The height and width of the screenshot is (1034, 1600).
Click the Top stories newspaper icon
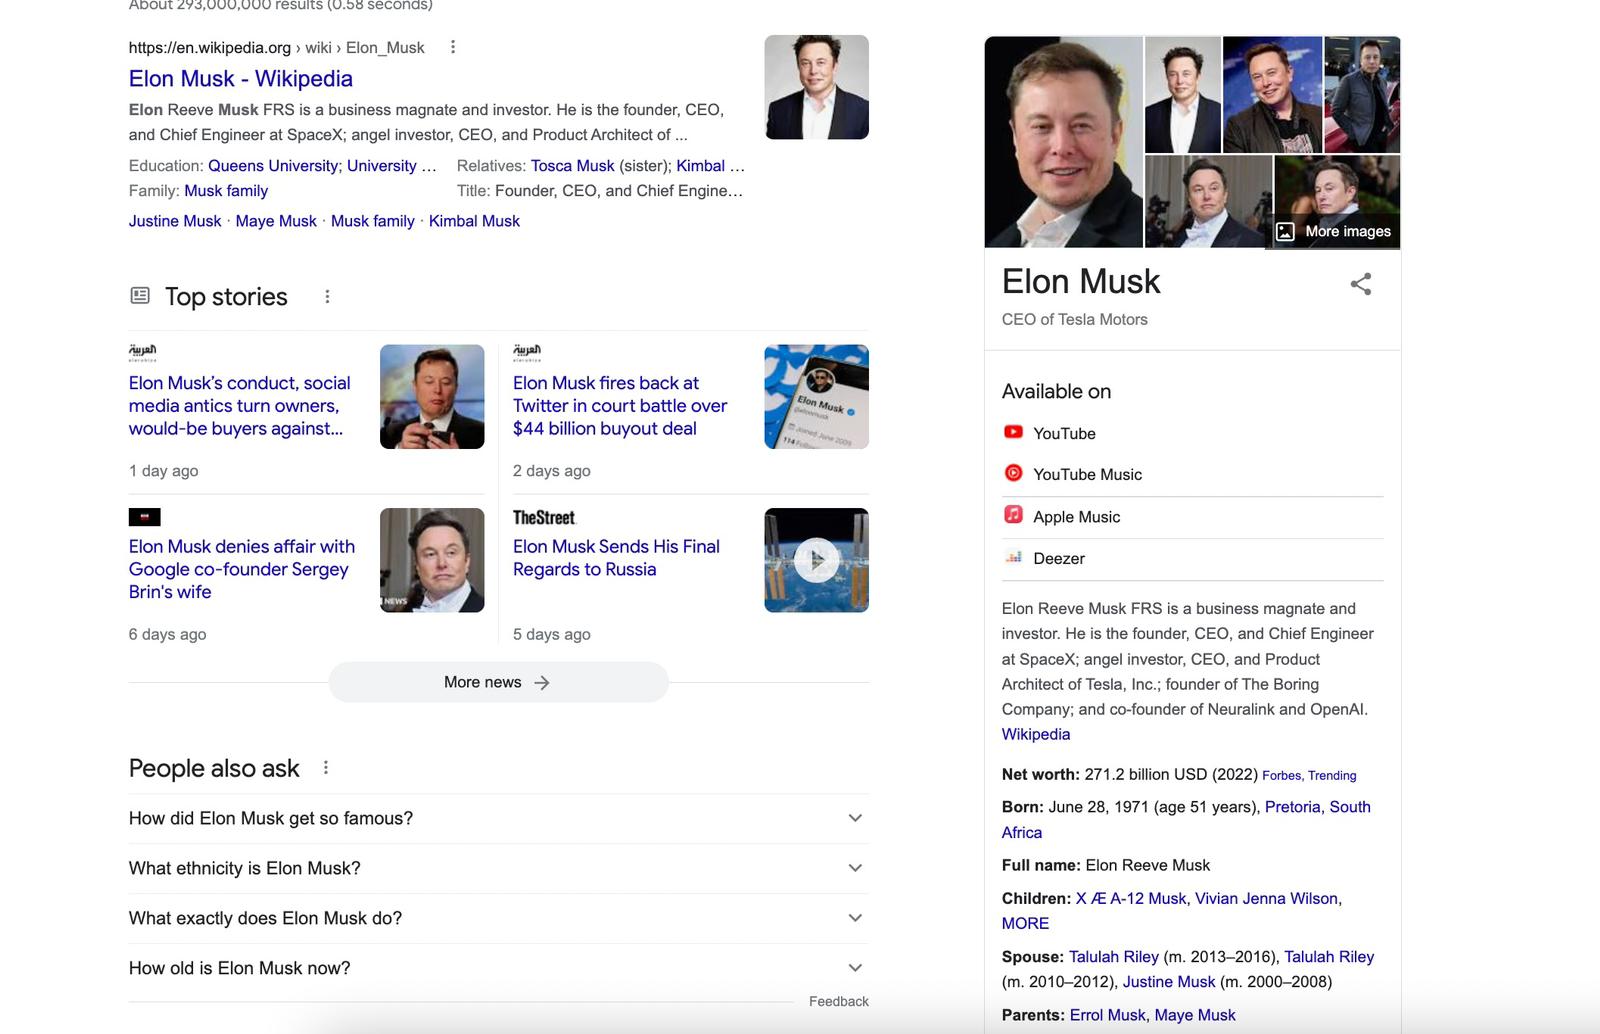pyautogui.click(x=140, y=296)
